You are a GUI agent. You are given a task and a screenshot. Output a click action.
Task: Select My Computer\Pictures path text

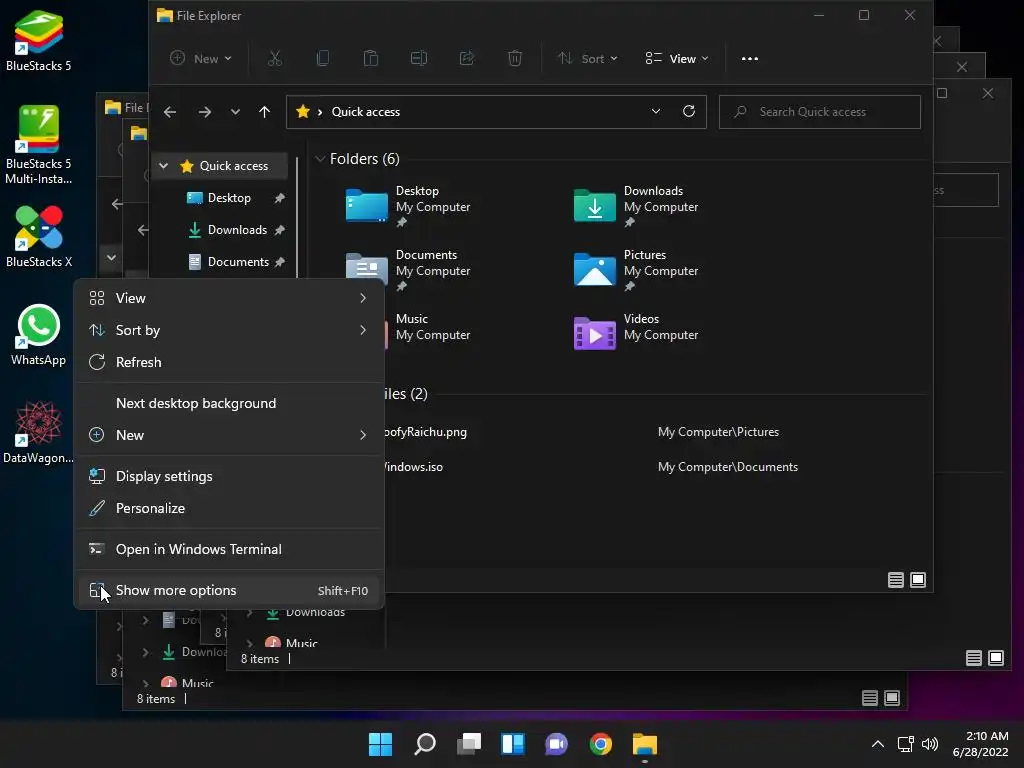(x=718, y=432)
